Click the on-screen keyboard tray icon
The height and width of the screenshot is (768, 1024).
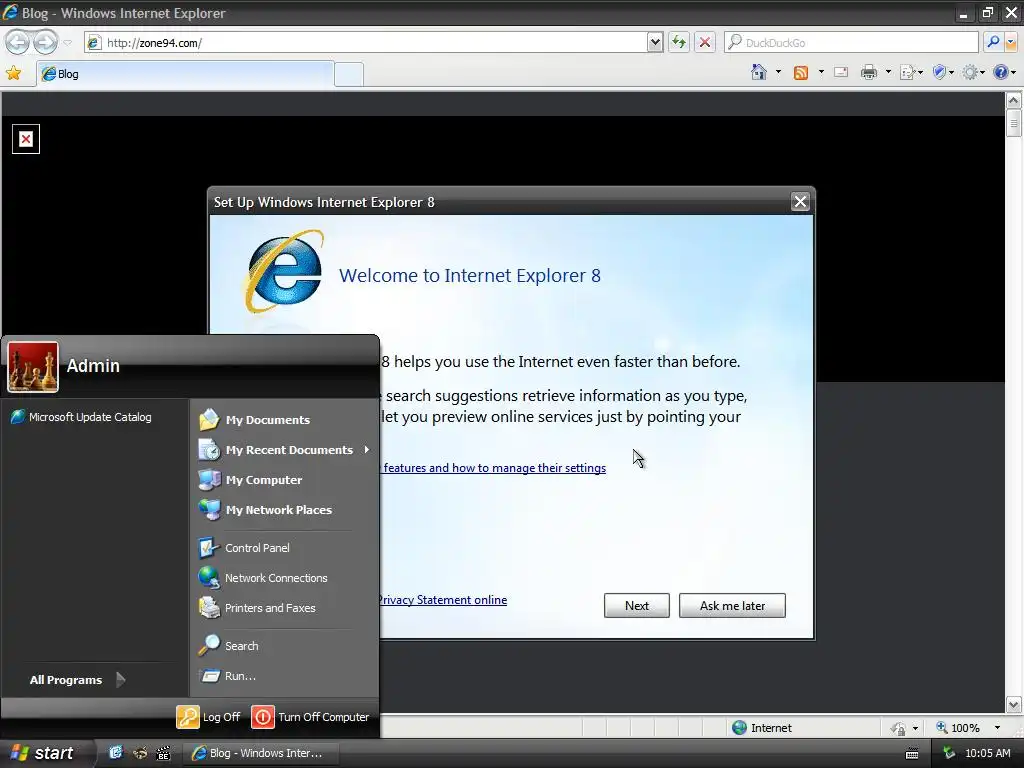click(x=912, y=754)
